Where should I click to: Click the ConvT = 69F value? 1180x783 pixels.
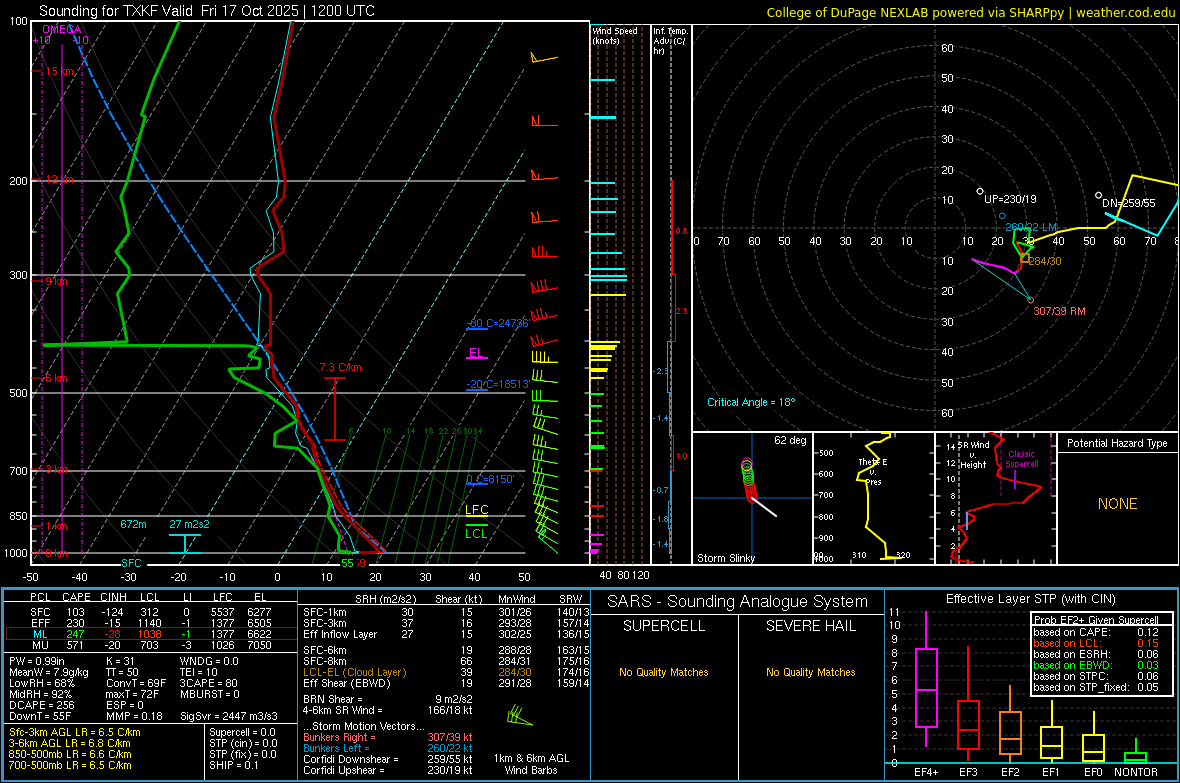click(135, 683)
